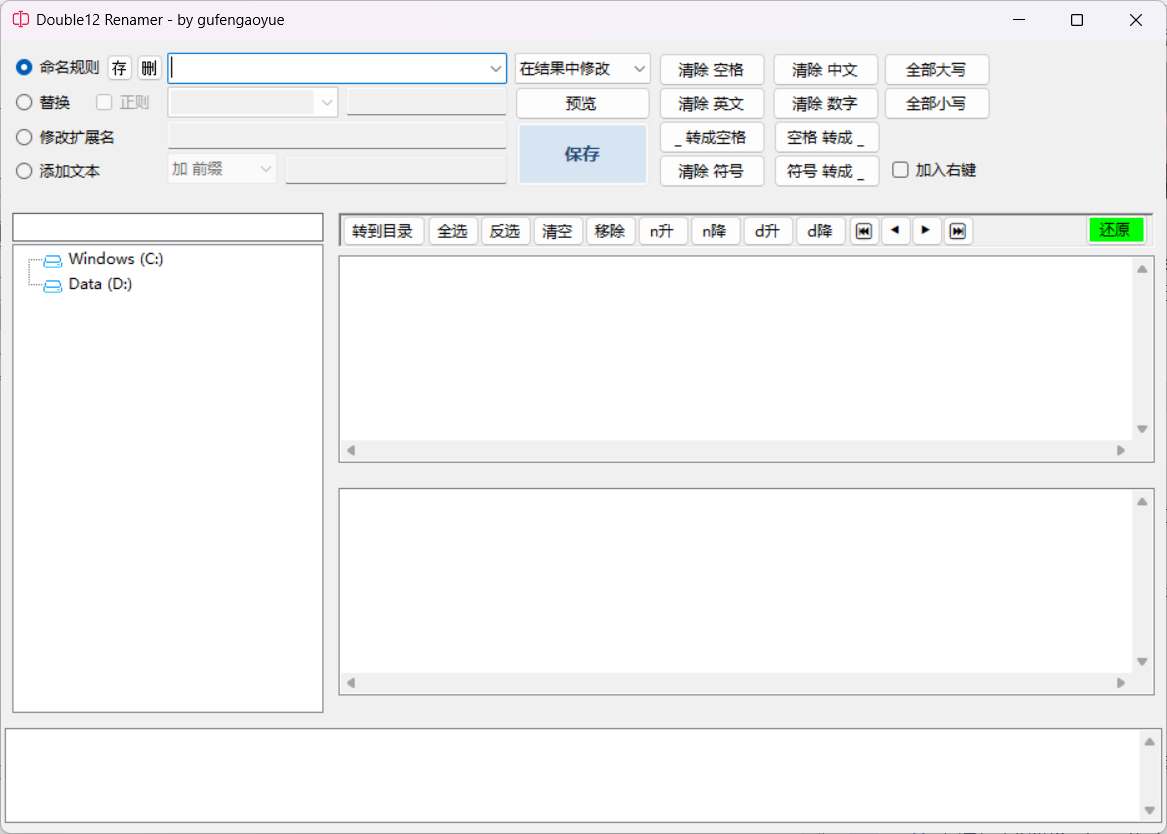Screen dimensions: 1167x834
Task: Select the 替换 radio button
Action: point(25,102)
